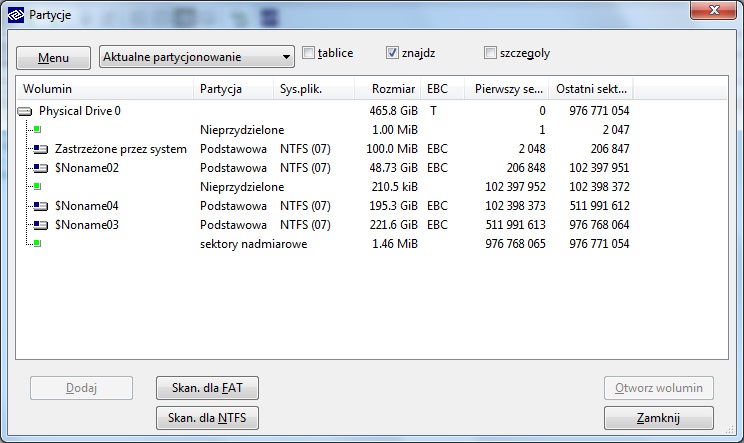Image resolution: width=744 pixels, height=443 pixels.
Task: Click the green icon in the sektory nadmiarowe row
Action: (37, 243)
